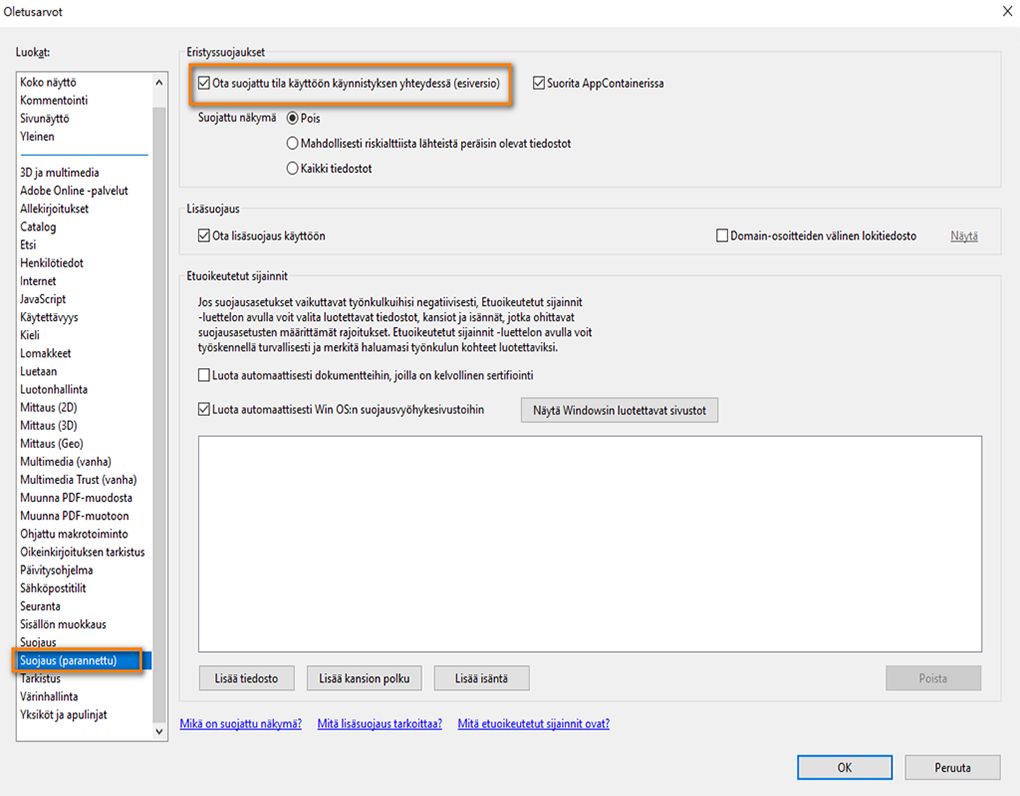
Task: Click the Peruuta button
Action: coord(952,767)
